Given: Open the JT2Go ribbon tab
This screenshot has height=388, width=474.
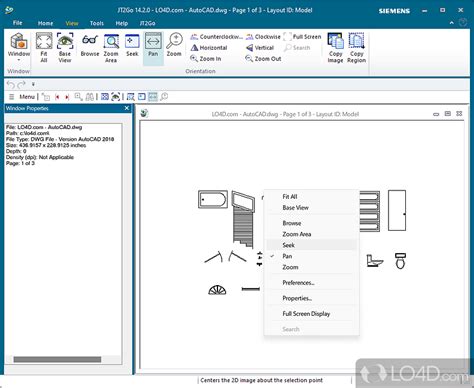Looking at the screenshot, I should [147, 23].
